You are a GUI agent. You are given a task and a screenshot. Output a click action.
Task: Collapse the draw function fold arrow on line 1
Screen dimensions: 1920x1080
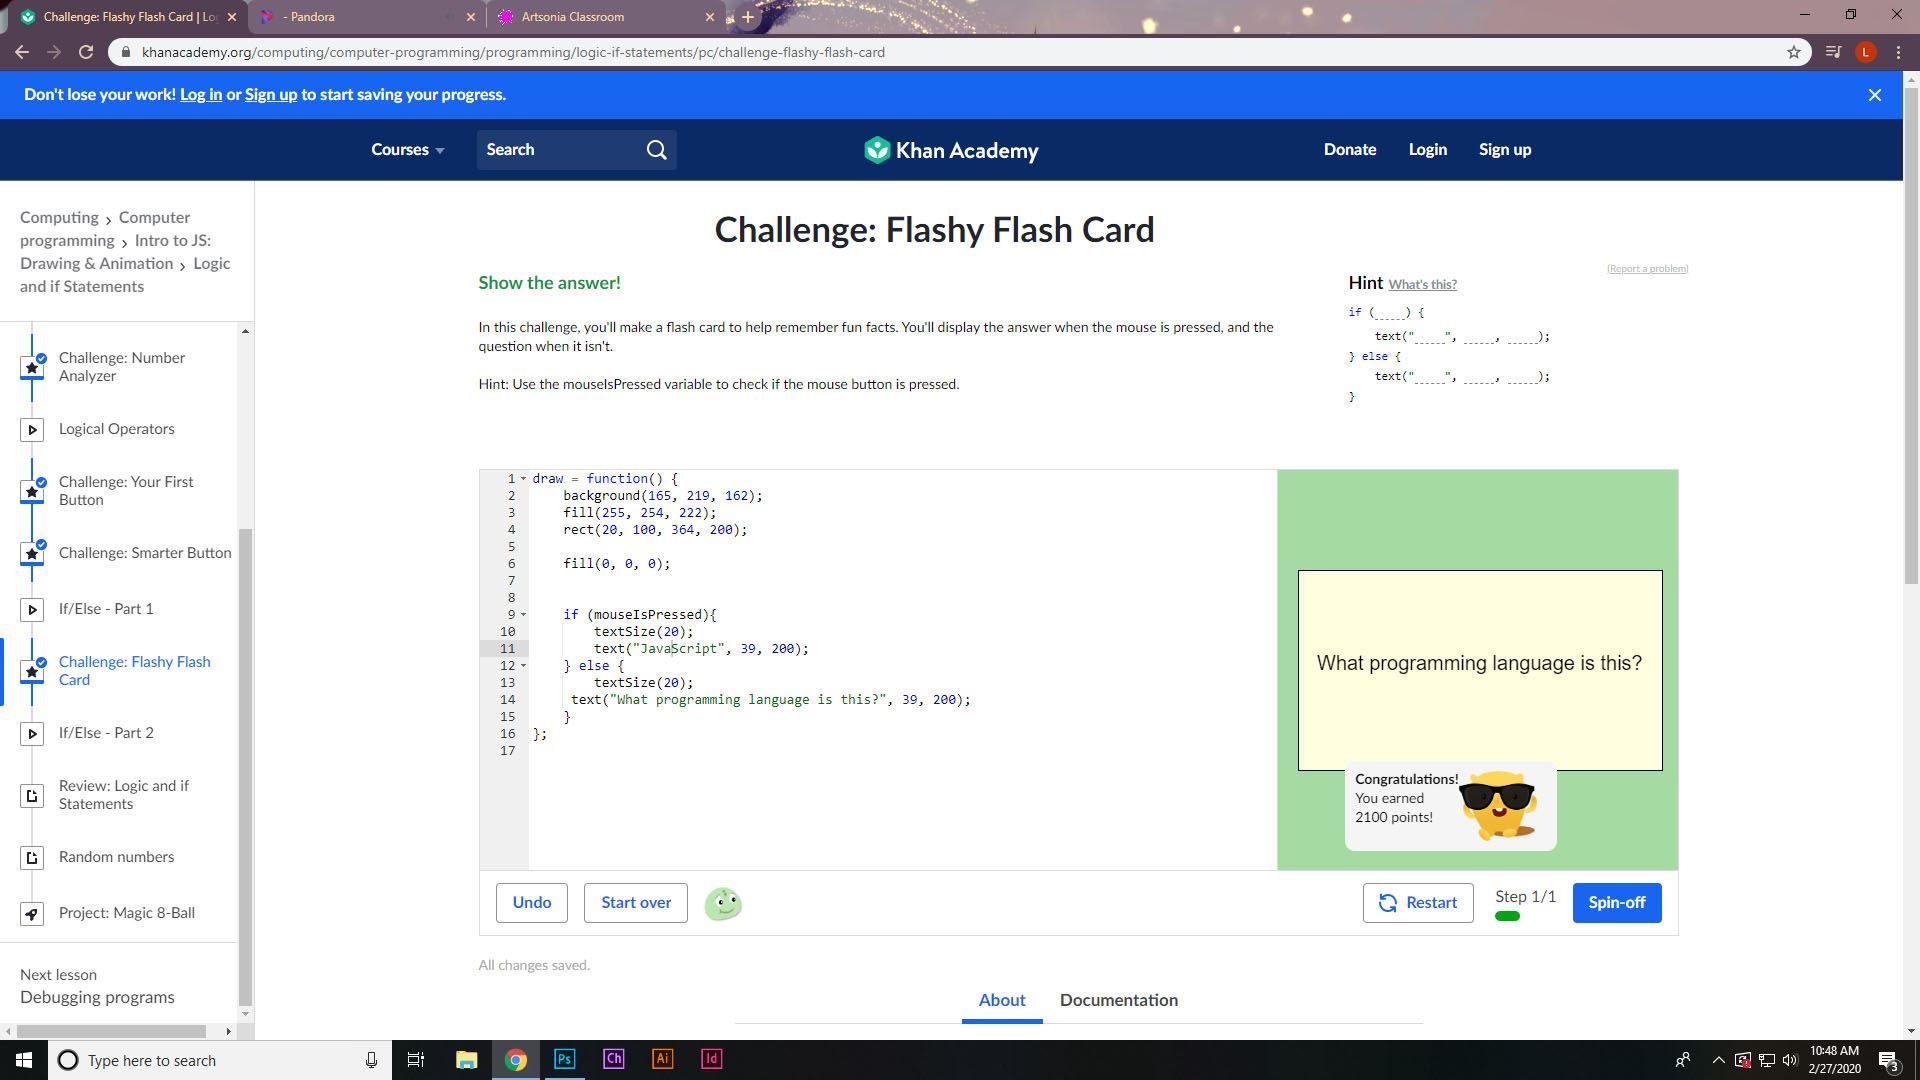(x=523, y=479)
